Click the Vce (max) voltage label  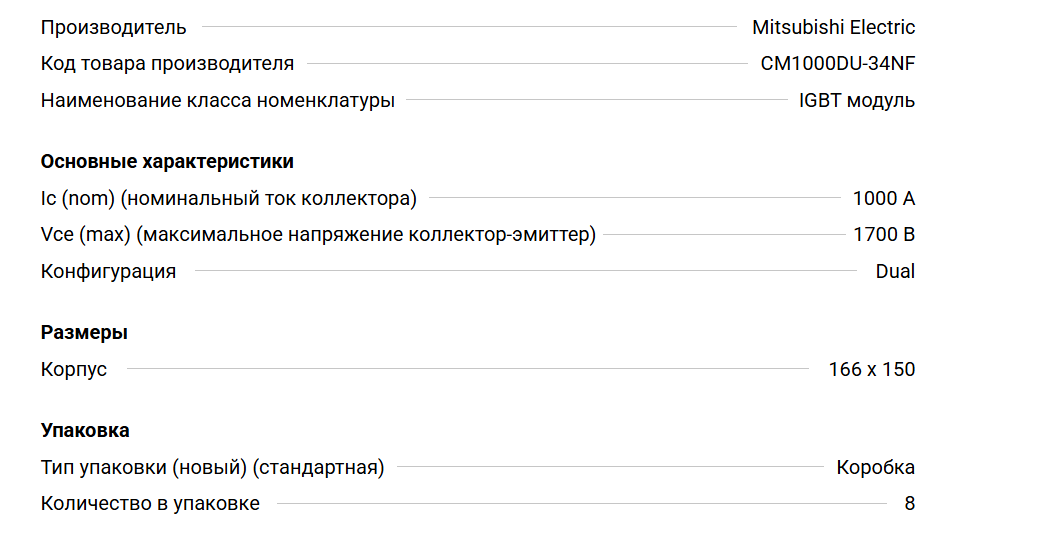(318, 235)
